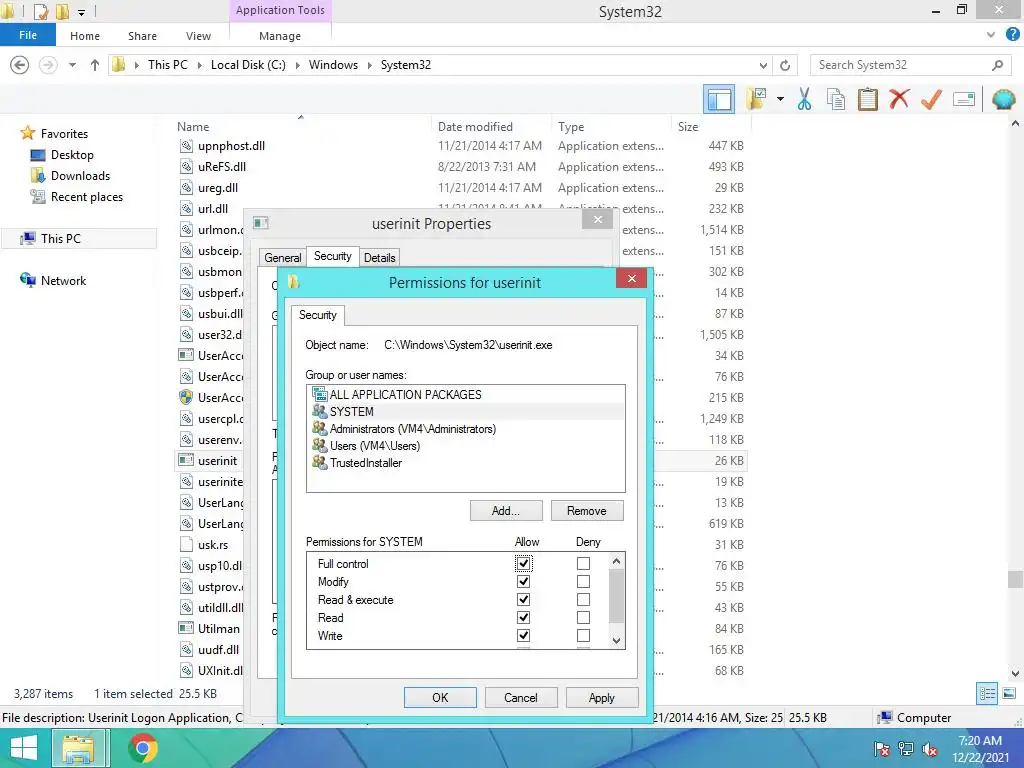Check Deny box for Modify
1024x768 pixels.
pyautogui.click(x=583, y=582)
